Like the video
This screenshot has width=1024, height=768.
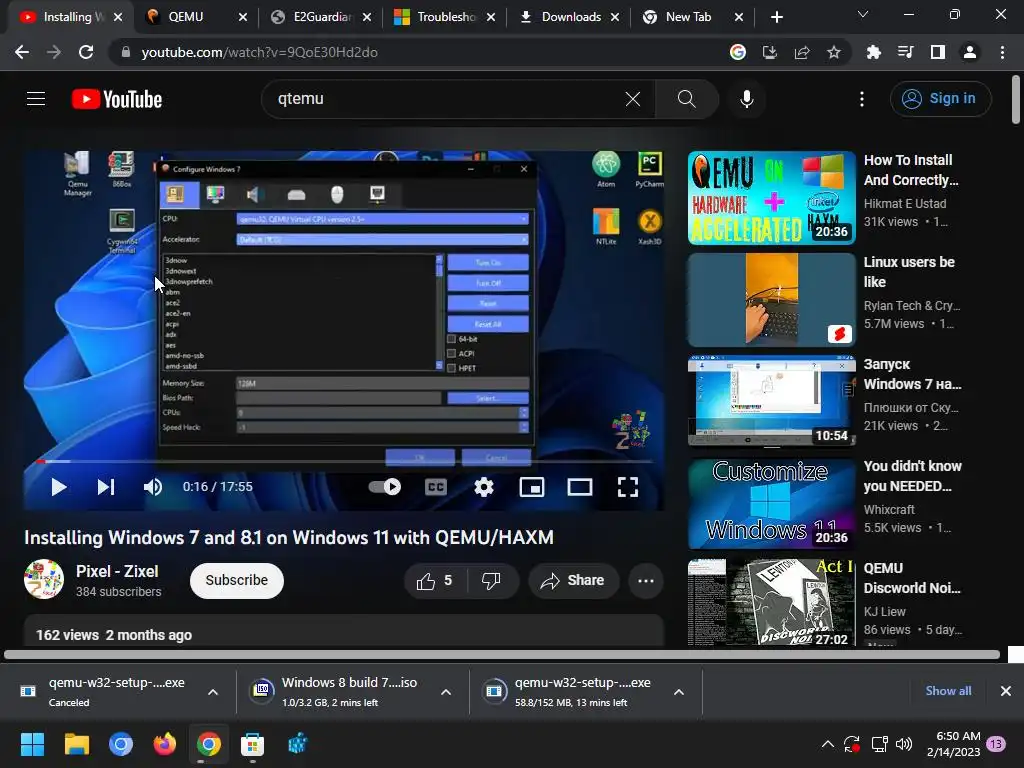click(436, 581)
